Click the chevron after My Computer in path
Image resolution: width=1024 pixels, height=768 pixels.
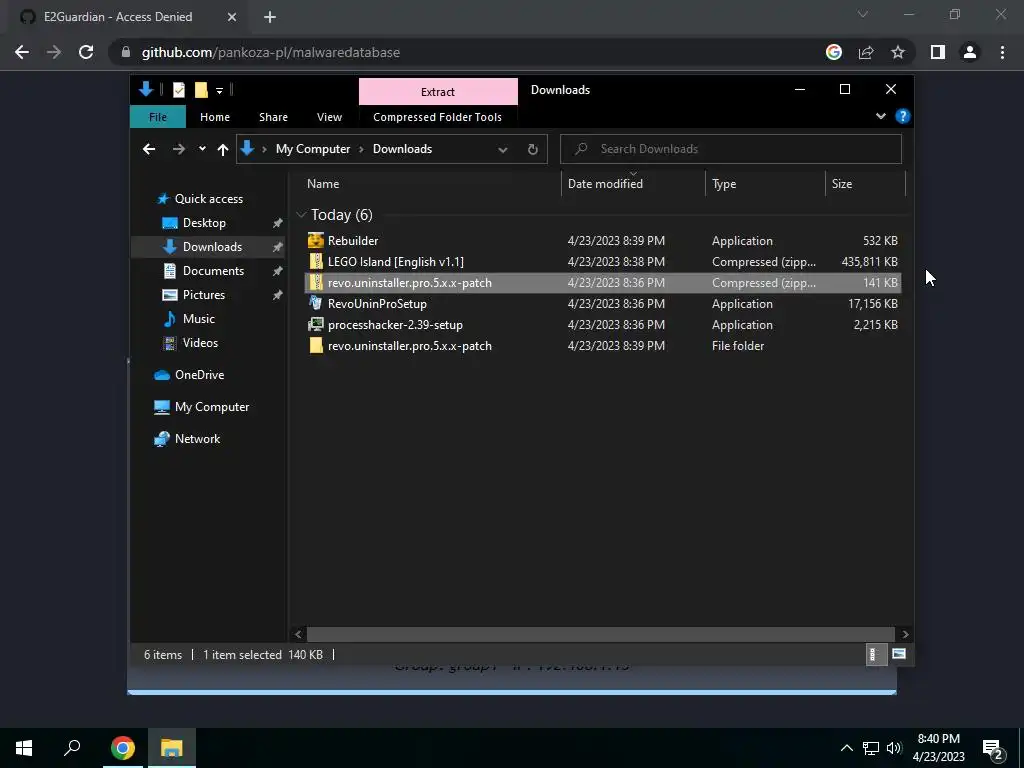[x=360, y=149]
